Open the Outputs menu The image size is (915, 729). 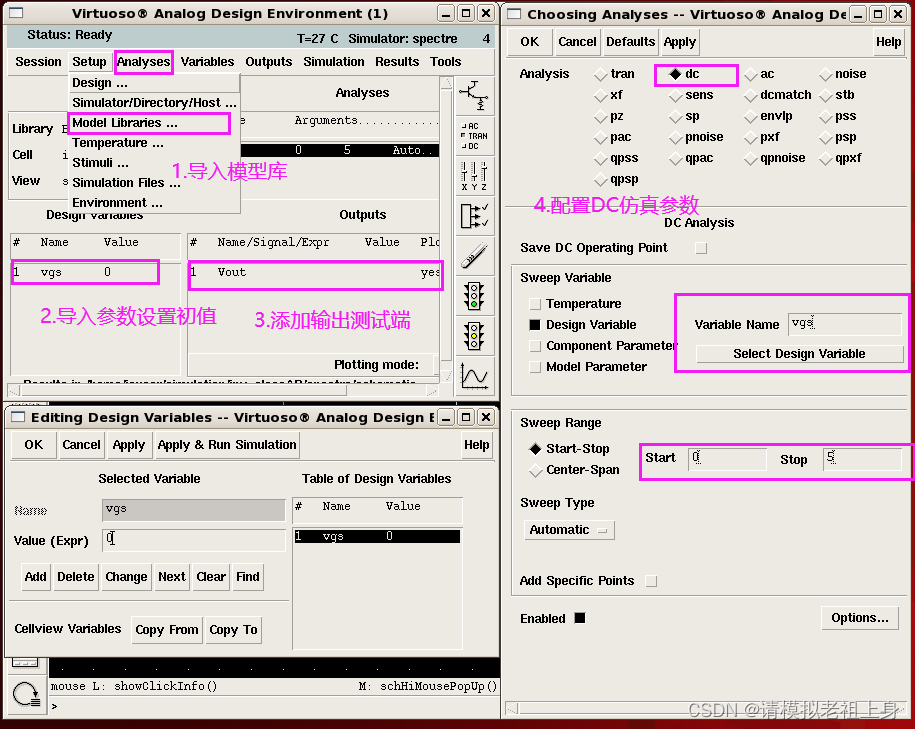pos(268,62)
